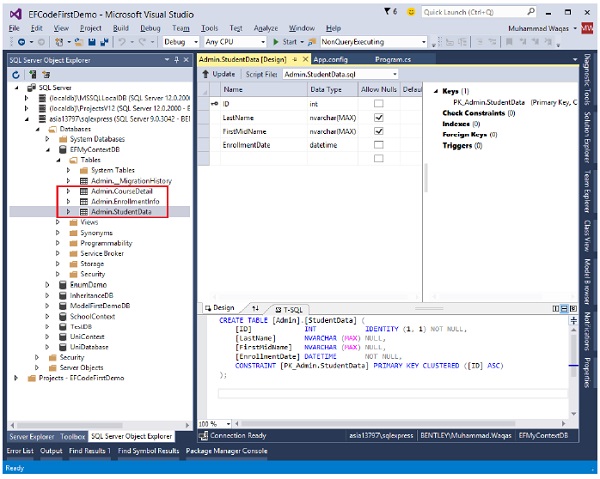Uncheck Allow Nulls for FirstMidName
The image size is (600, 479).
(x=378, y=131)
